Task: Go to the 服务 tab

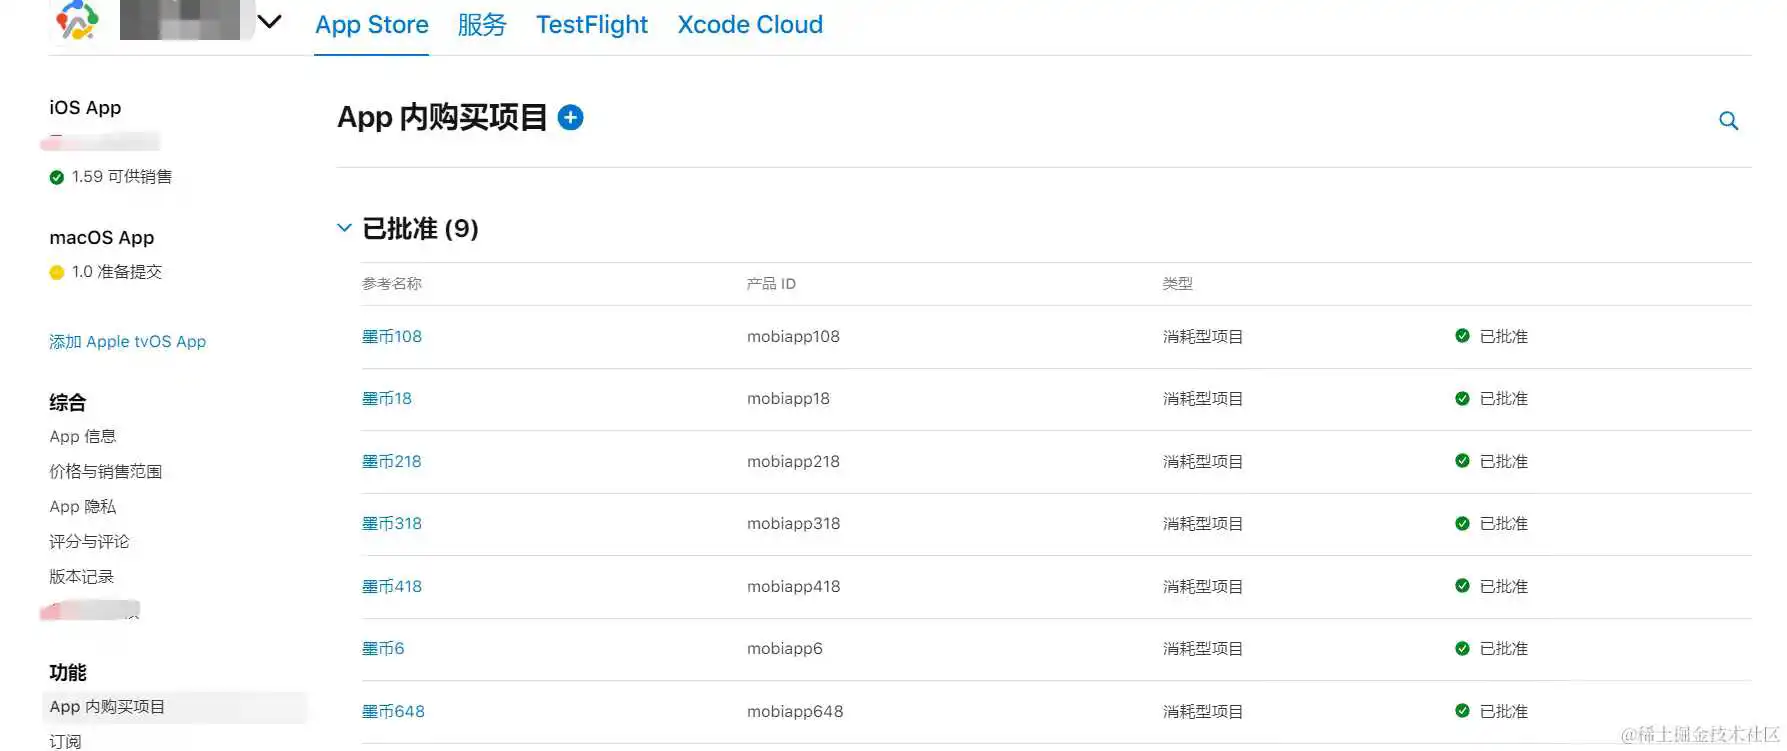Action: (x=482, y=24)
